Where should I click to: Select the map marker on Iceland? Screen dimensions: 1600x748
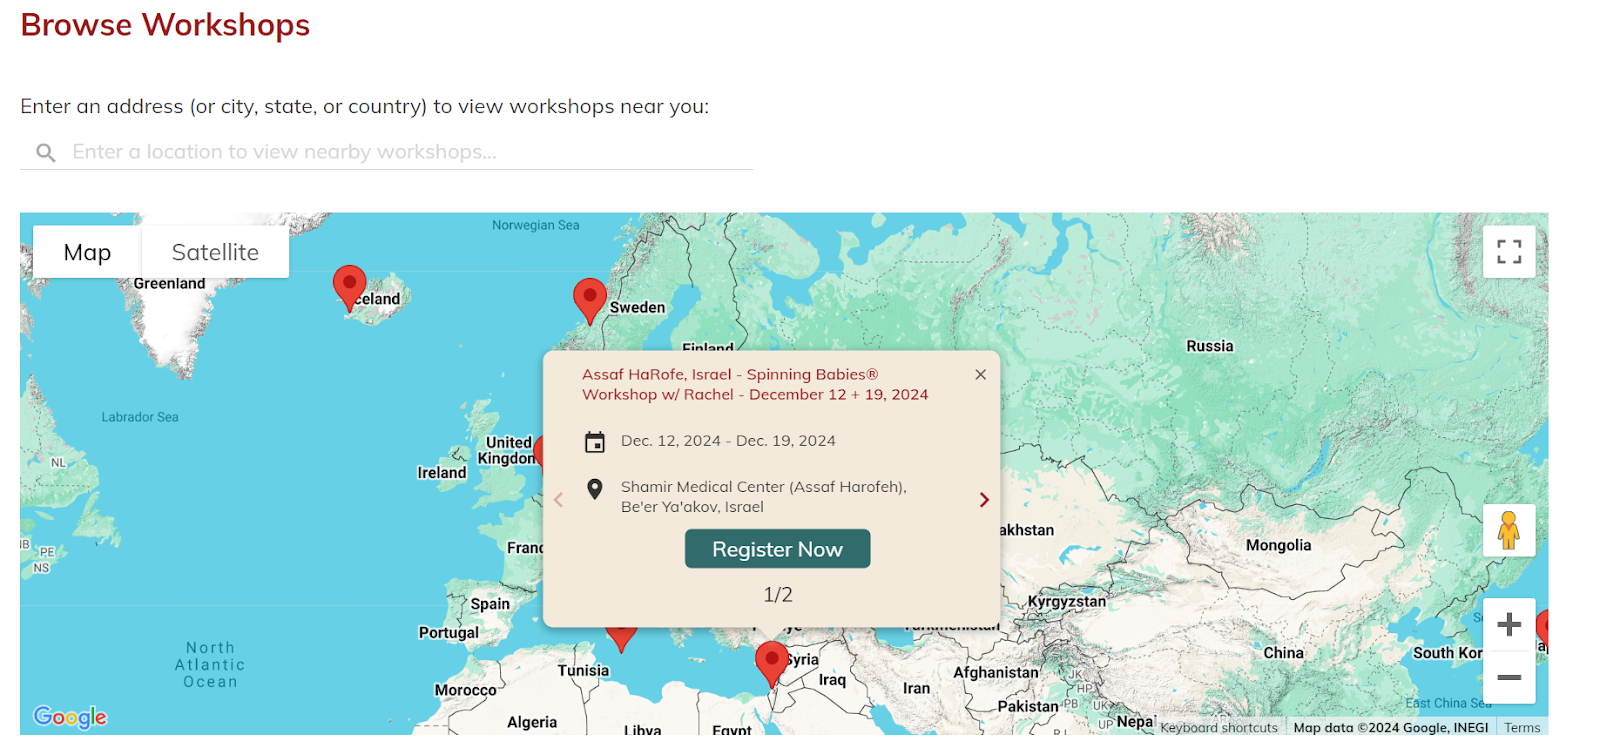349,287
